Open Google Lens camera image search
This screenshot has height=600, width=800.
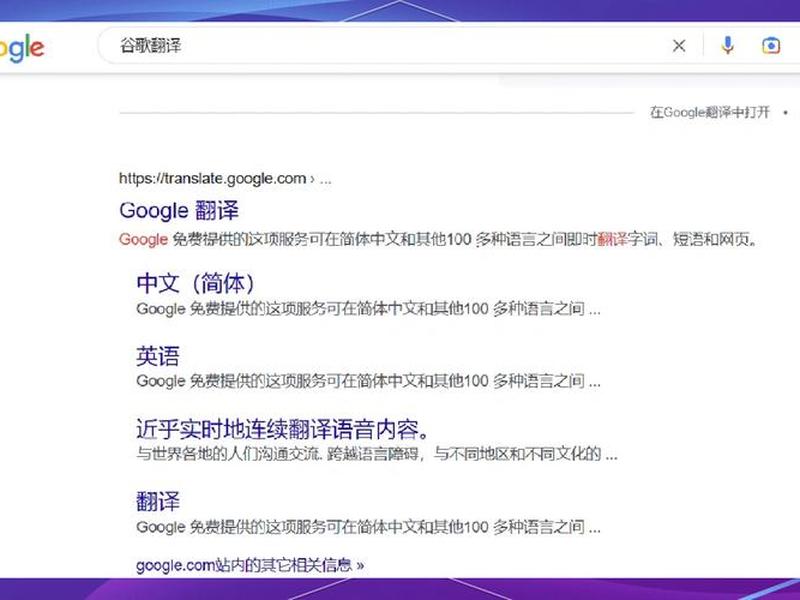point(771,45)
